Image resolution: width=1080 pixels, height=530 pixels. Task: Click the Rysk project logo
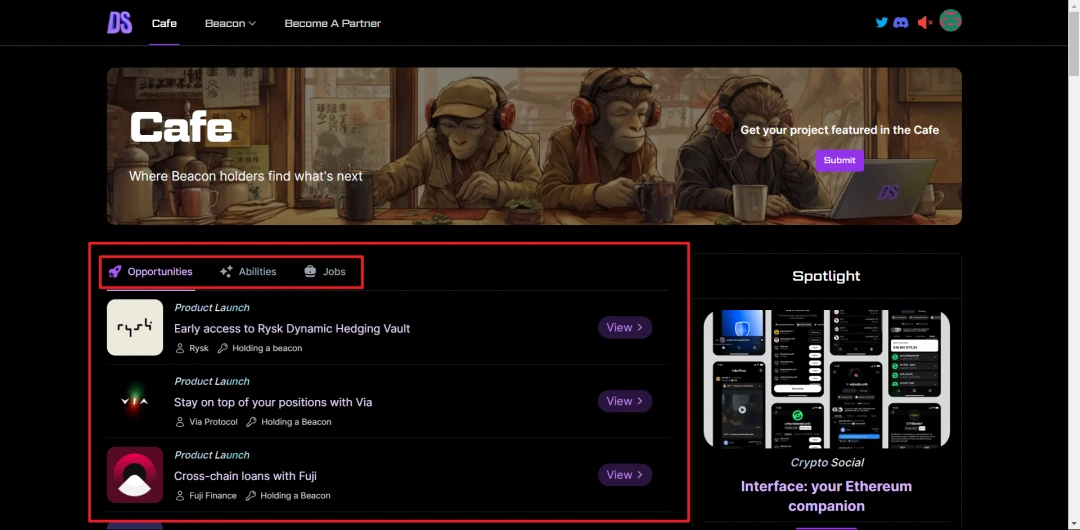pyautogui.click(x=135, y=327)
